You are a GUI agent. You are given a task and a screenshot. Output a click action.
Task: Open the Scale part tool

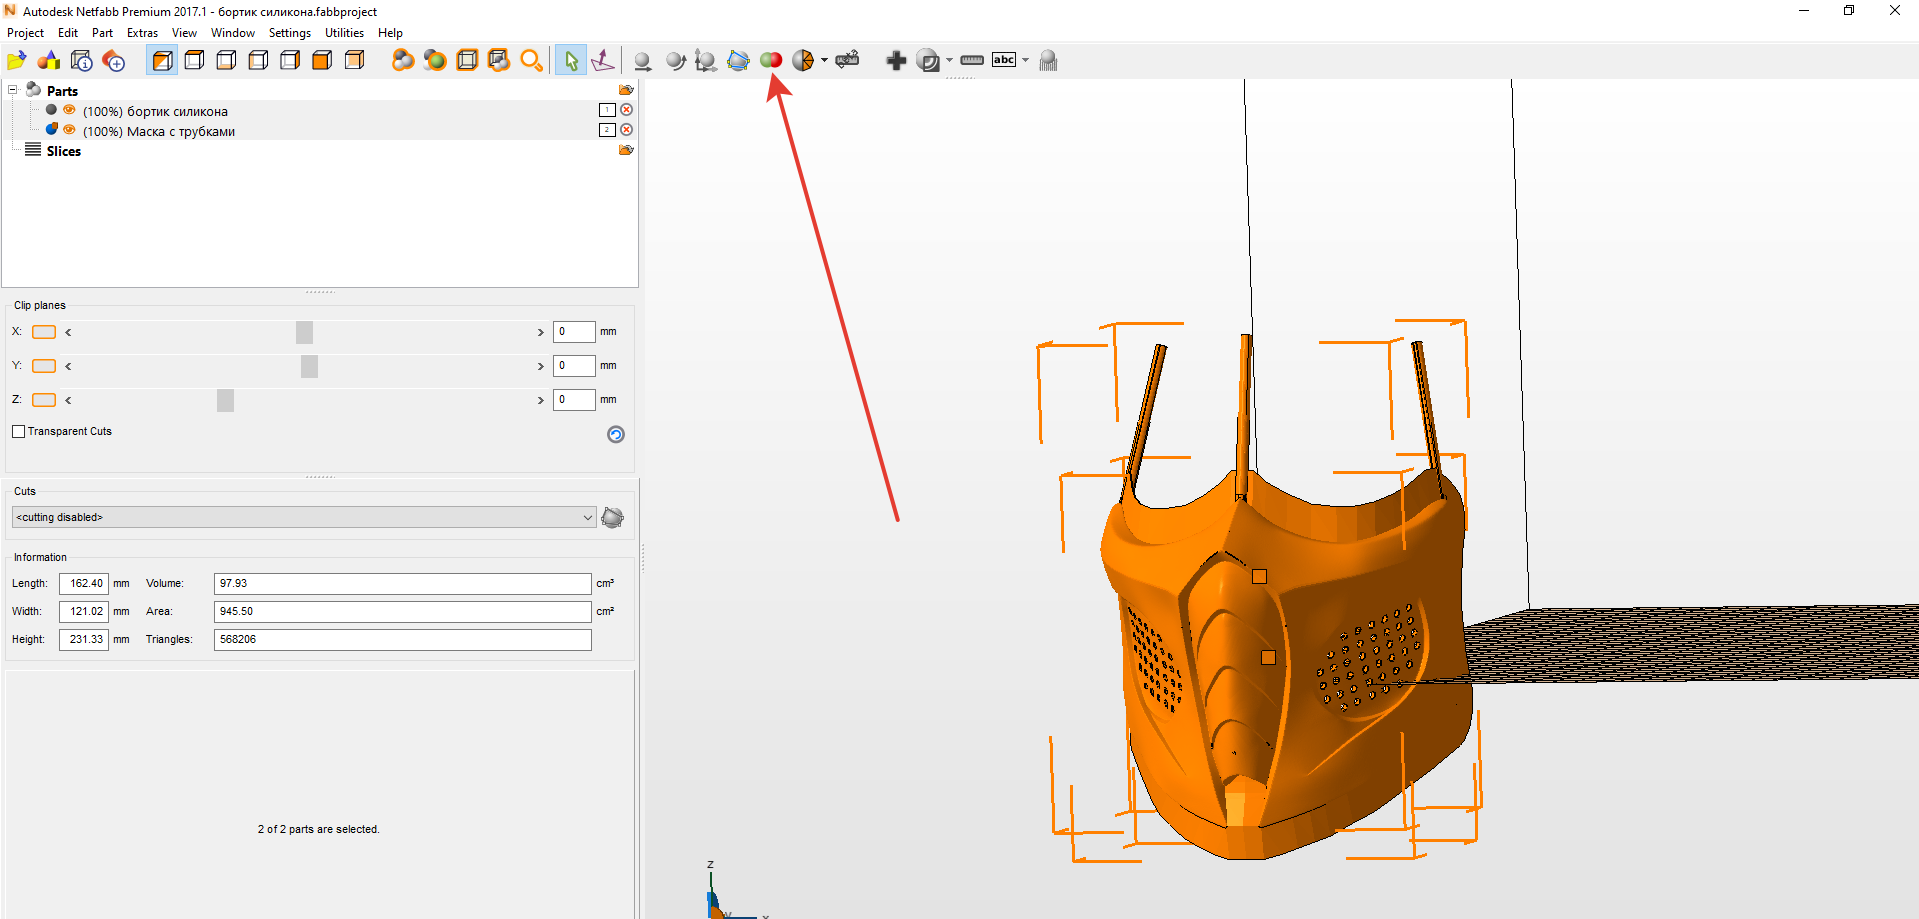[704, 60]
